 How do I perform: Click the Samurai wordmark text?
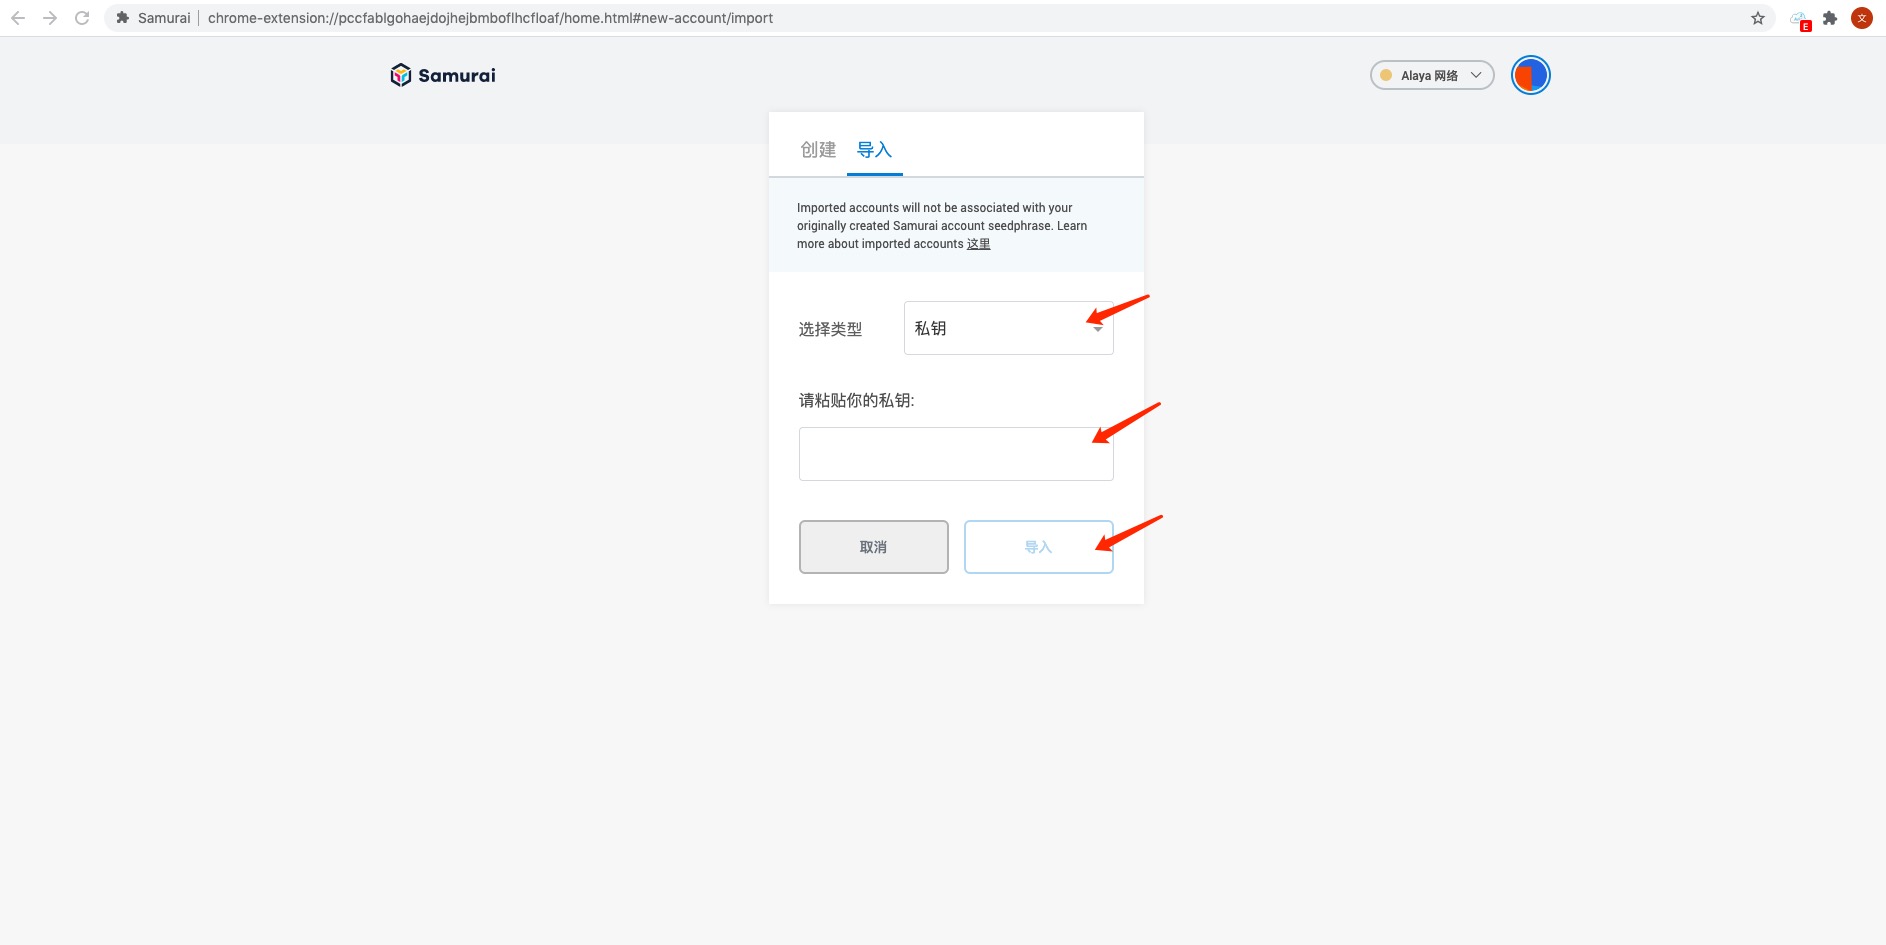pyautogui.click(x=457, y=76)
